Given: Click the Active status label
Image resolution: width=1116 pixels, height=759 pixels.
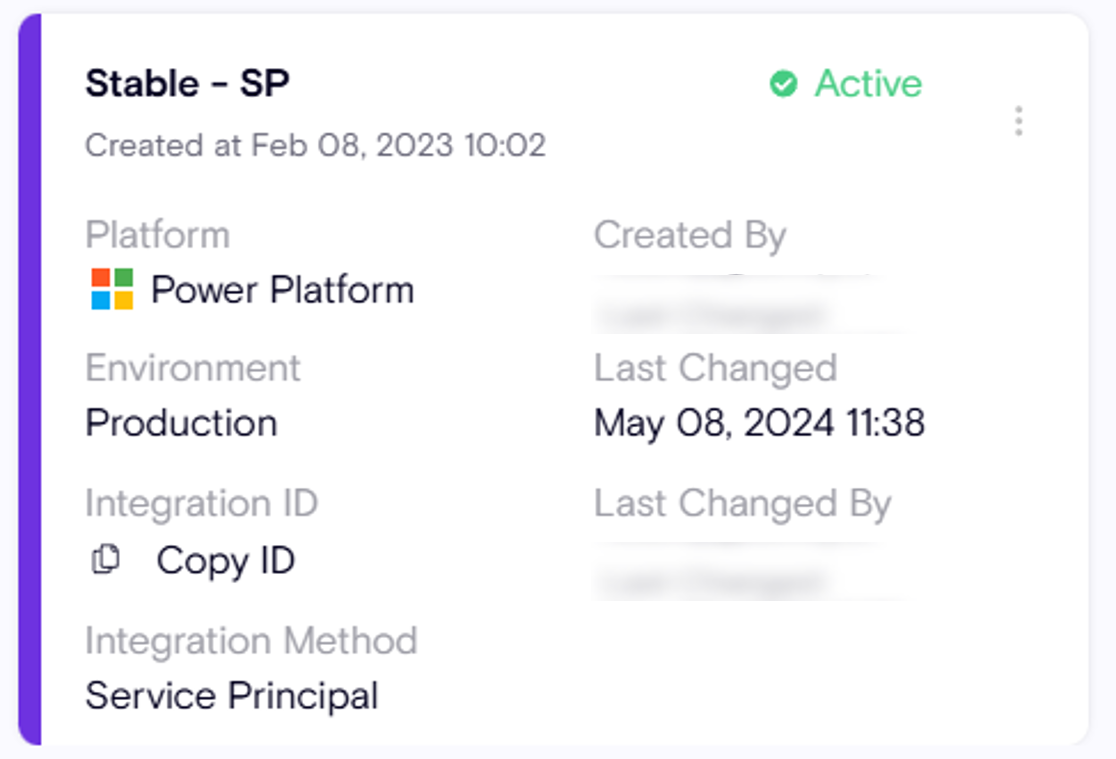Looking at the screenshot, I should (x=868, y=84).
